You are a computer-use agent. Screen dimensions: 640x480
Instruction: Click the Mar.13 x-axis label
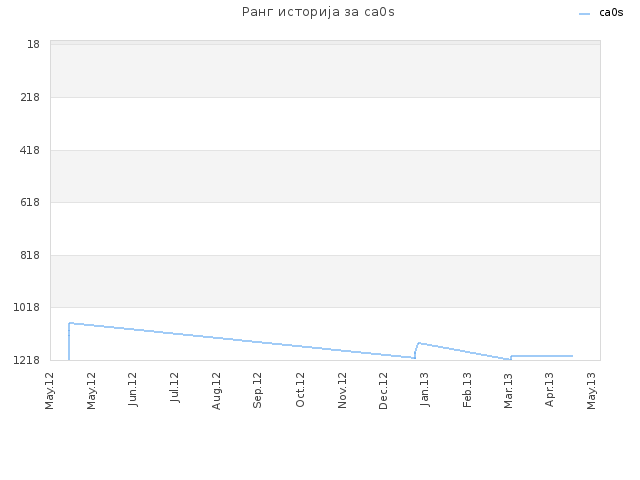(x=508, y=391)
